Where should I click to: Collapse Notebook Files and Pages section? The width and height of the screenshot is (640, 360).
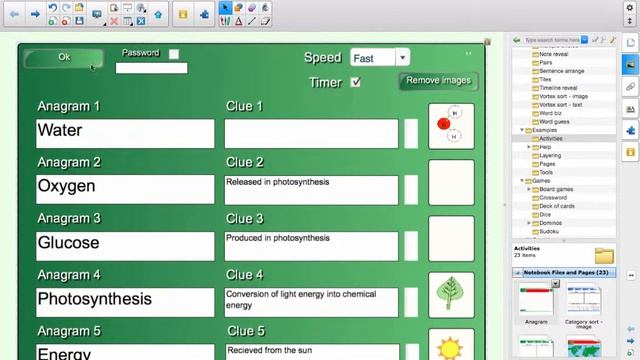(x=518, y=273)
